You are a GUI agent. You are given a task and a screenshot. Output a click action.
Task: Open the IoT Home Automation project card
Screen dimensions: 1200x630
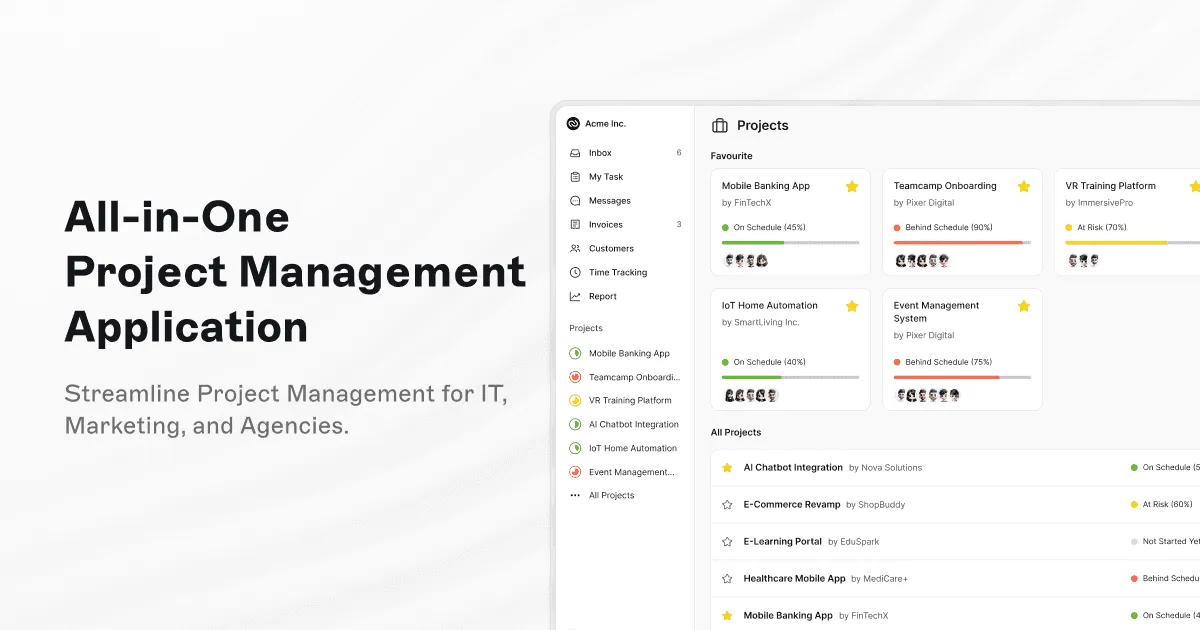pos(770,305)
